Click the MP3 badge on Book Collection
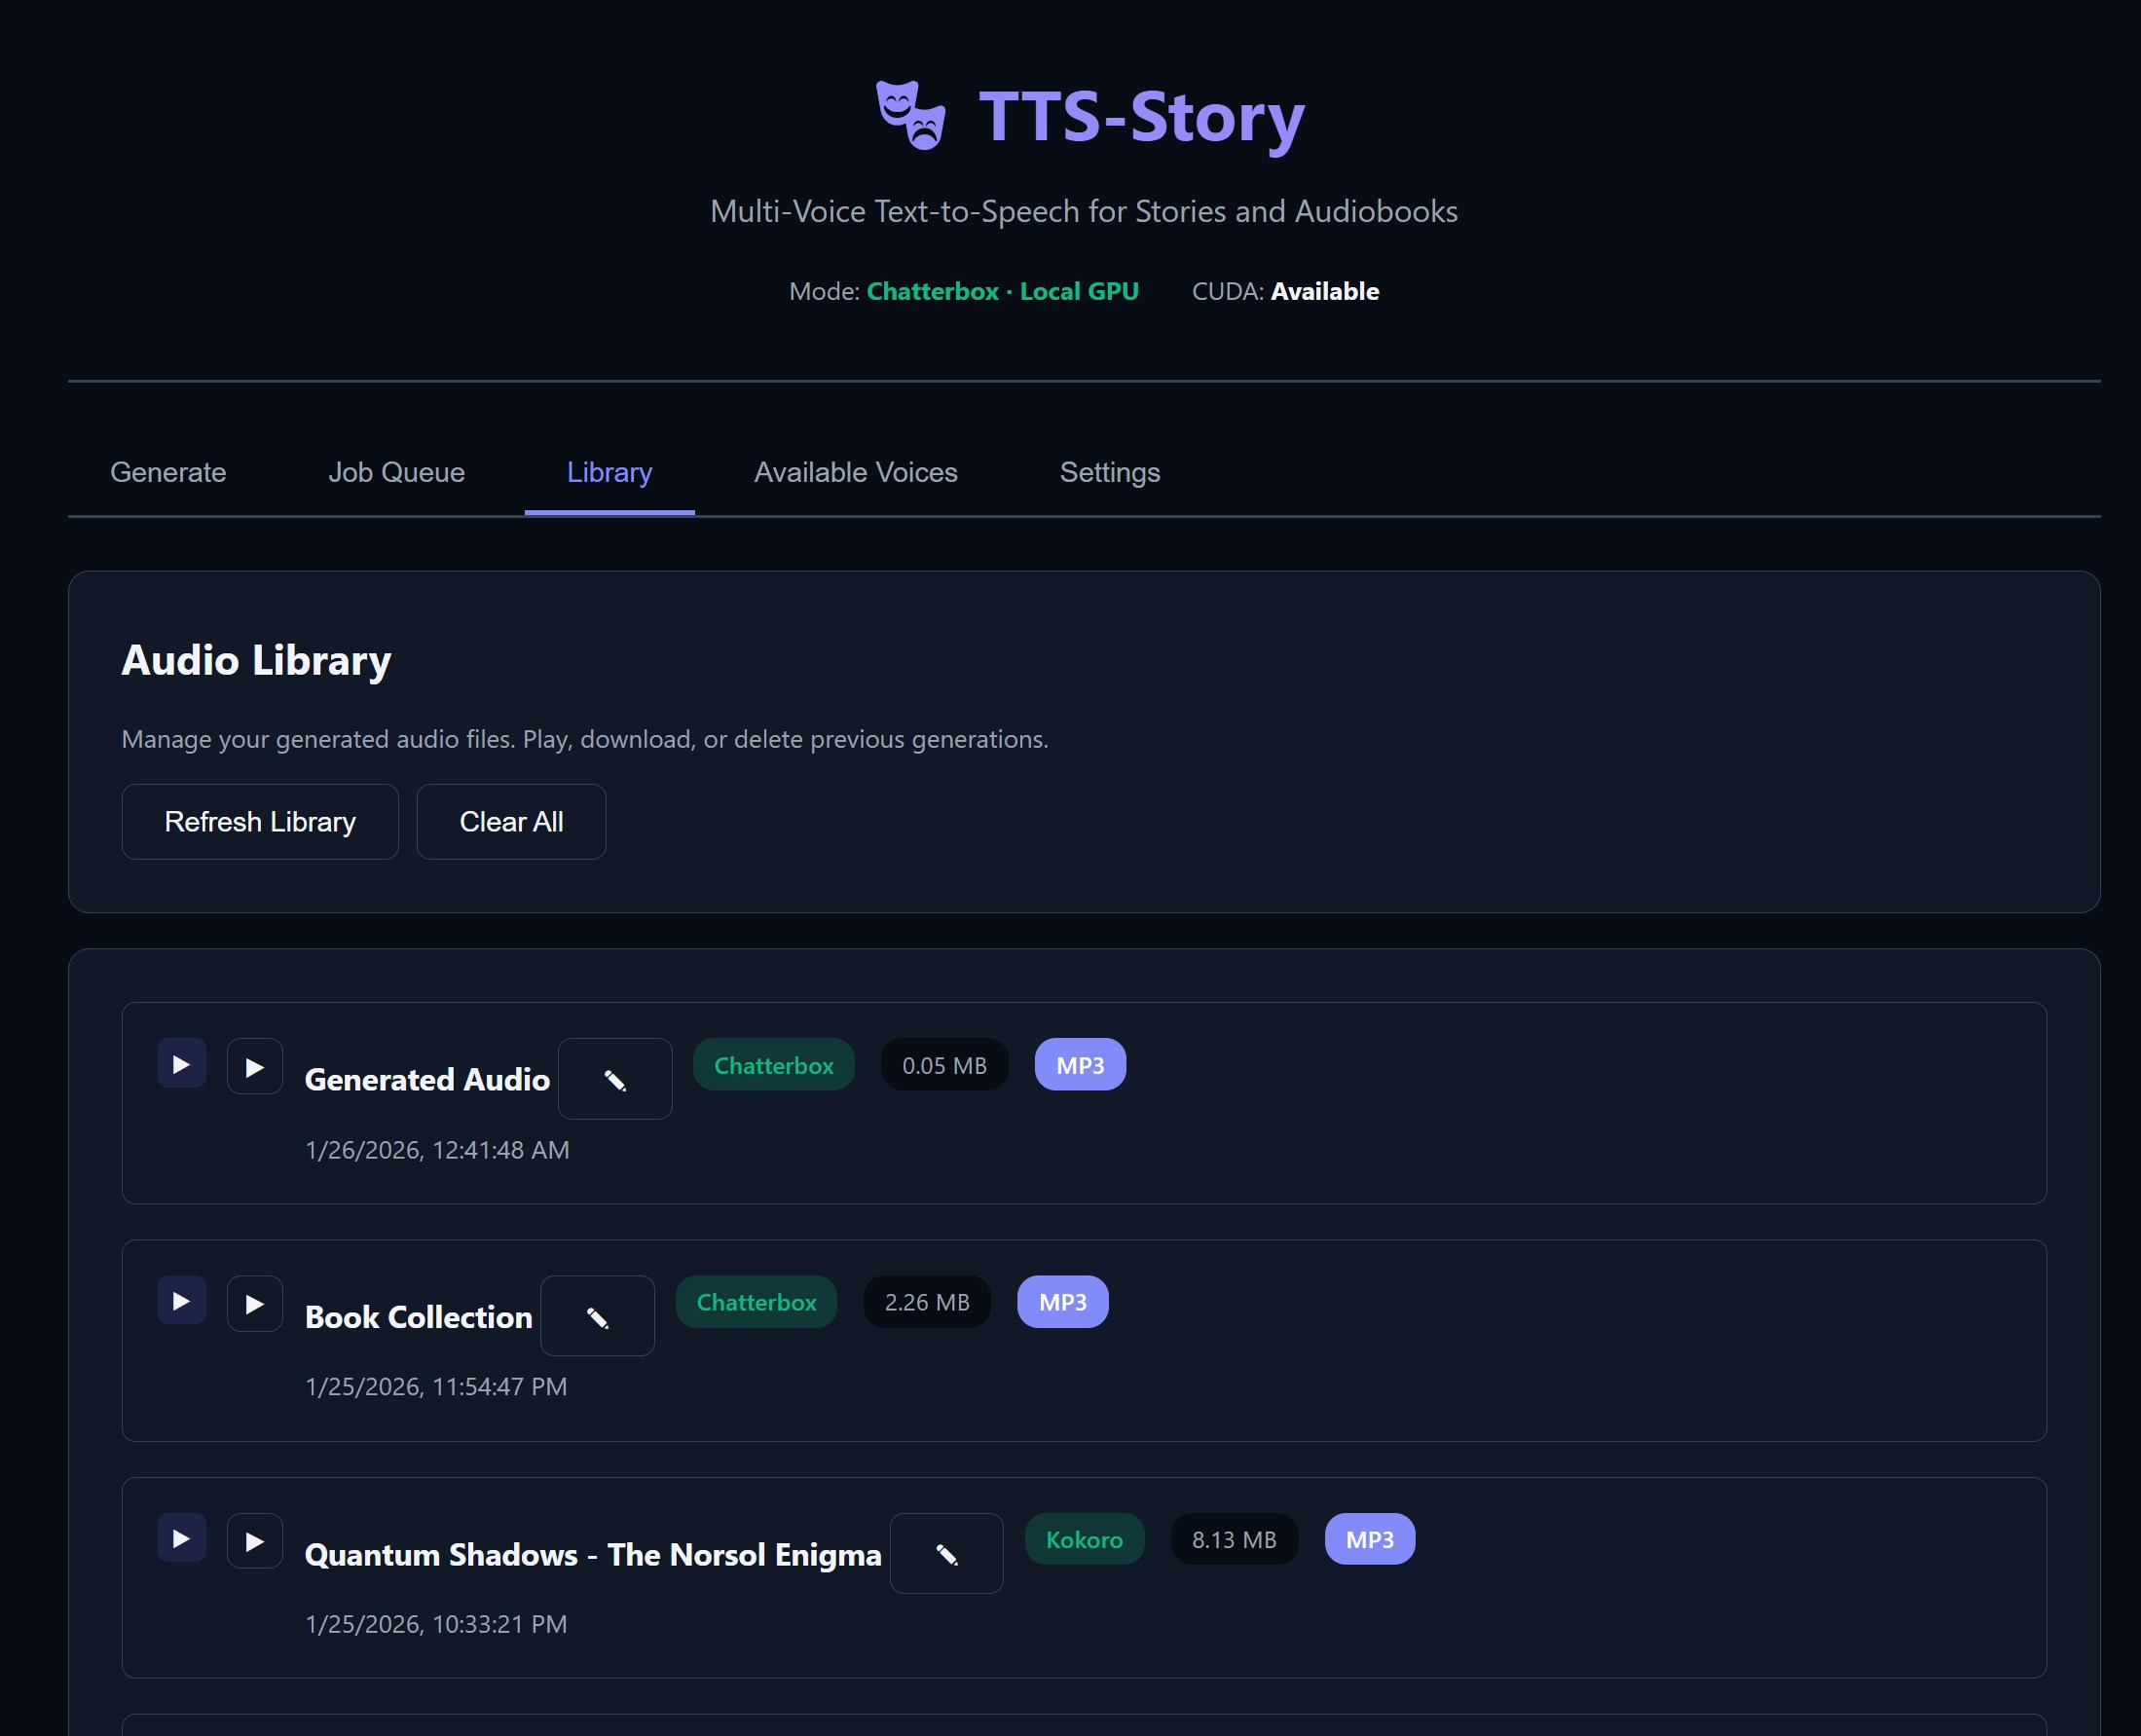2141x1736 pixels. pos(1063,1302)
